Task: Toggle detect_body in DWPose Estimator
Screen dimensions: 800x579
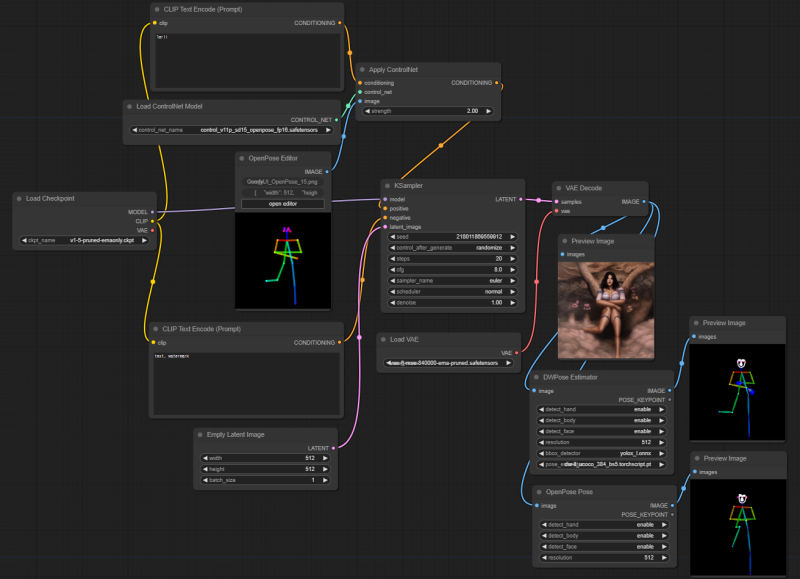Action: tap(602, 420)
